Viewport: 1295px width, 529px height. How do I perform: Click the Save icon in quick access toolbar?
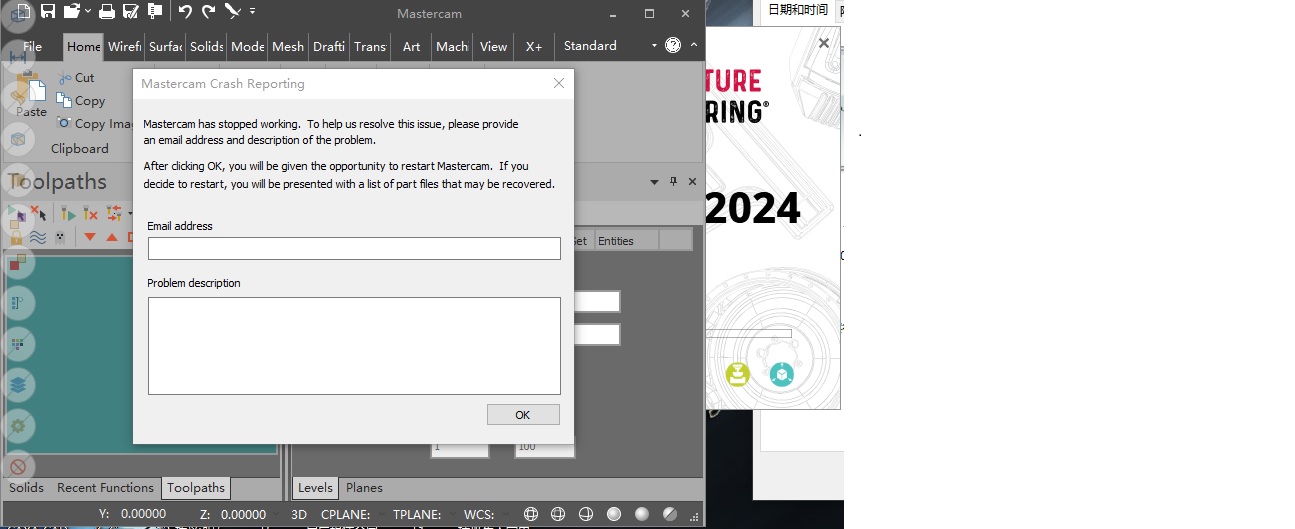[47, 12]
